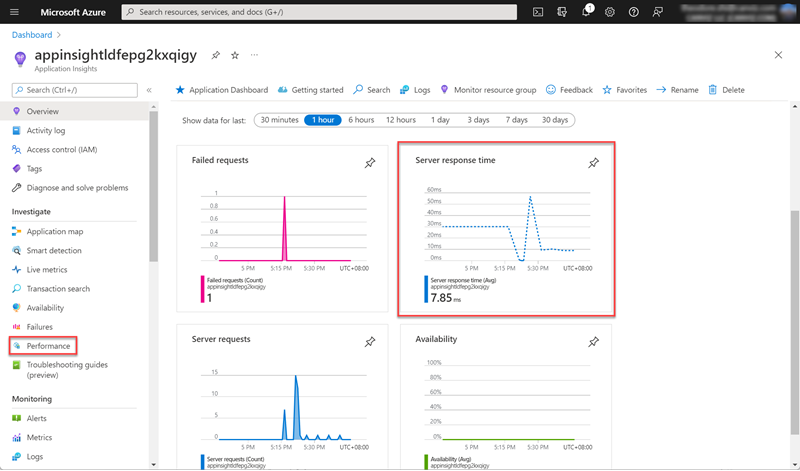The image size is (800, 471).
Task: Open the more options ellipsis near title
Action: coord(254,55)
